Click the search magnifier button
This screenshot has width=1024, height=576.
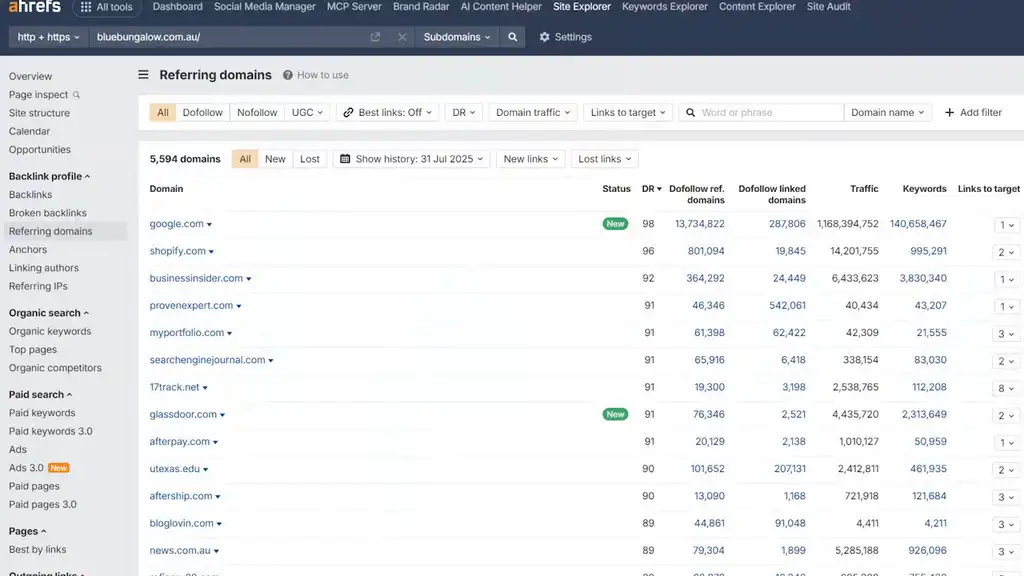513,37
